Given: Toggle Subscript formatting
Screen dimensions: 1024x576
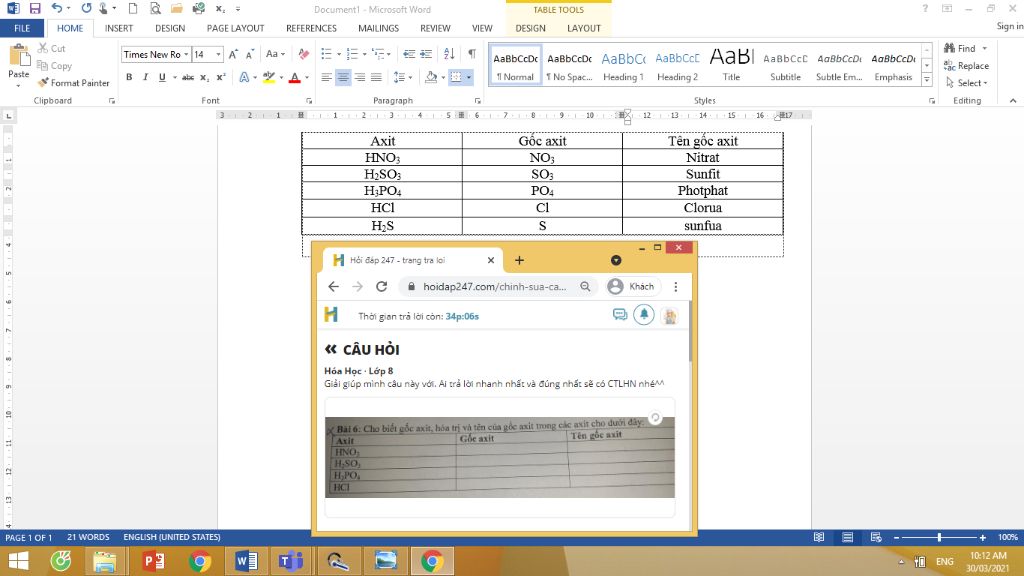Looking at the screenshot, I should (x=204, y=77).
